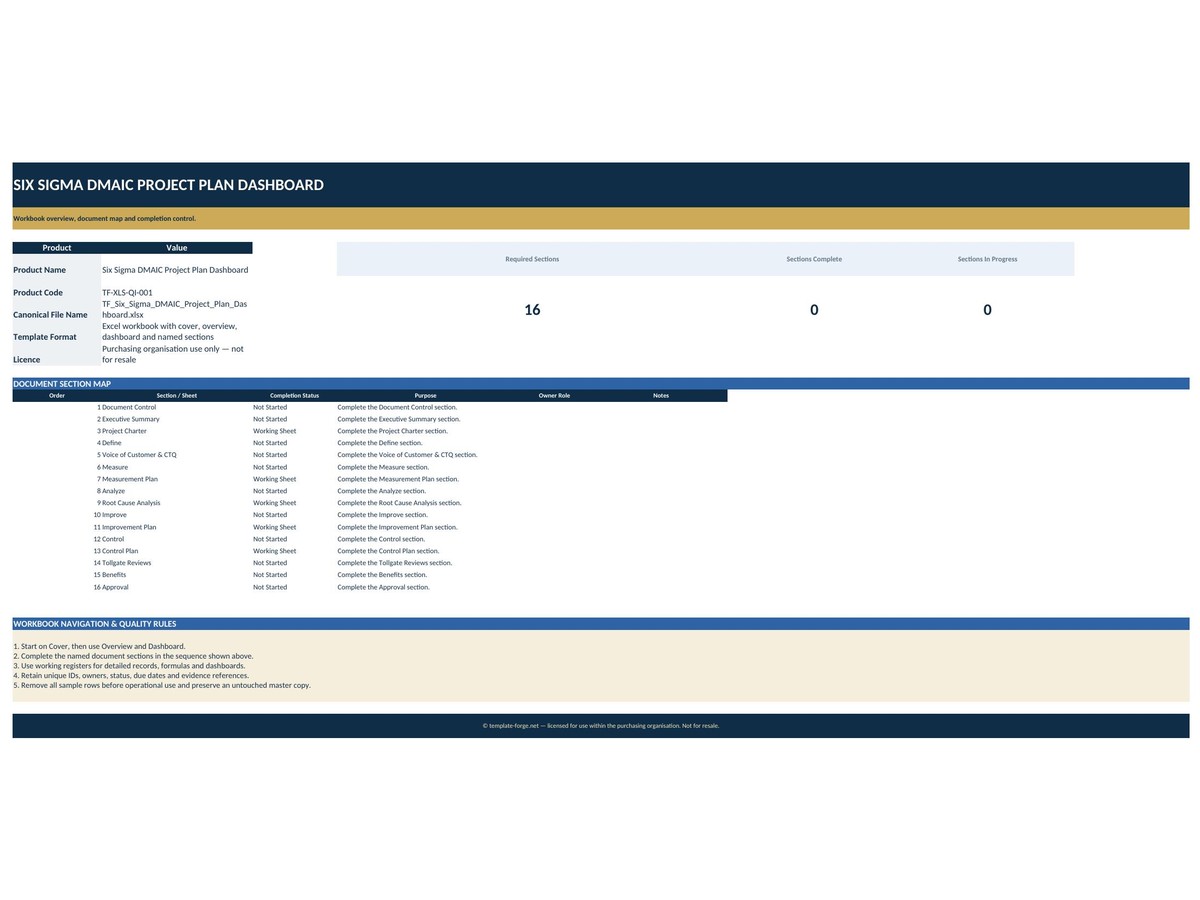The height and width of the screenshot is (900, 1200).
Task: Click the Voice of Customer & CTQ row
Action: pyautogui.click(x=370, y=455)
